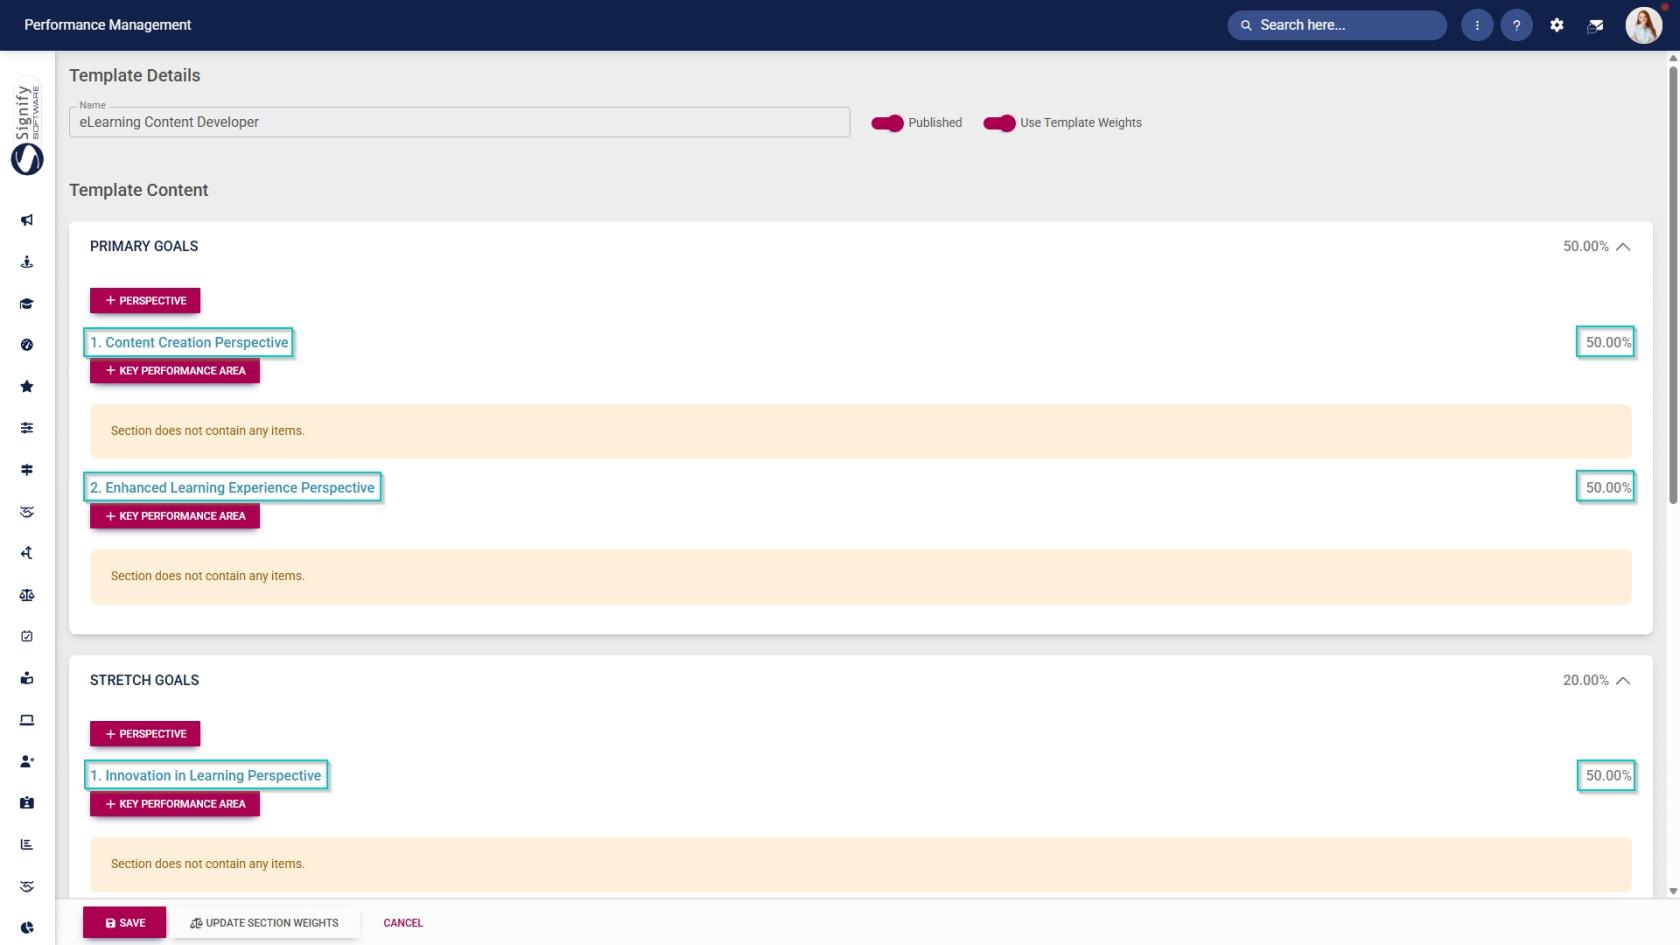
Task: Open the horizontal sliders sidebar icon
Action: (27, 428)
